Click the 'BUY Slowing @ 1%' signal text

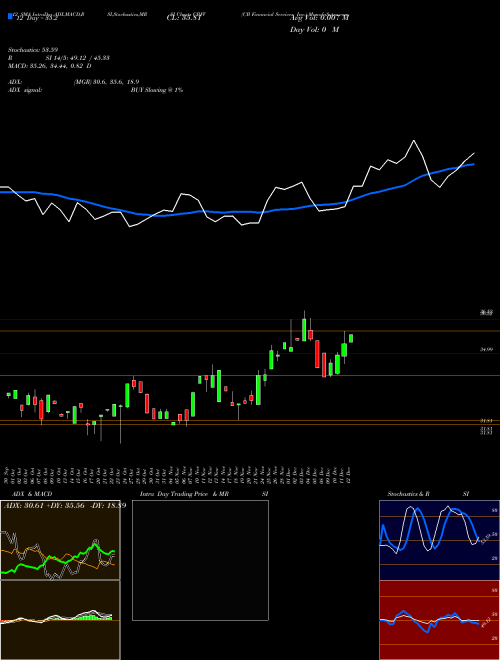157,90
